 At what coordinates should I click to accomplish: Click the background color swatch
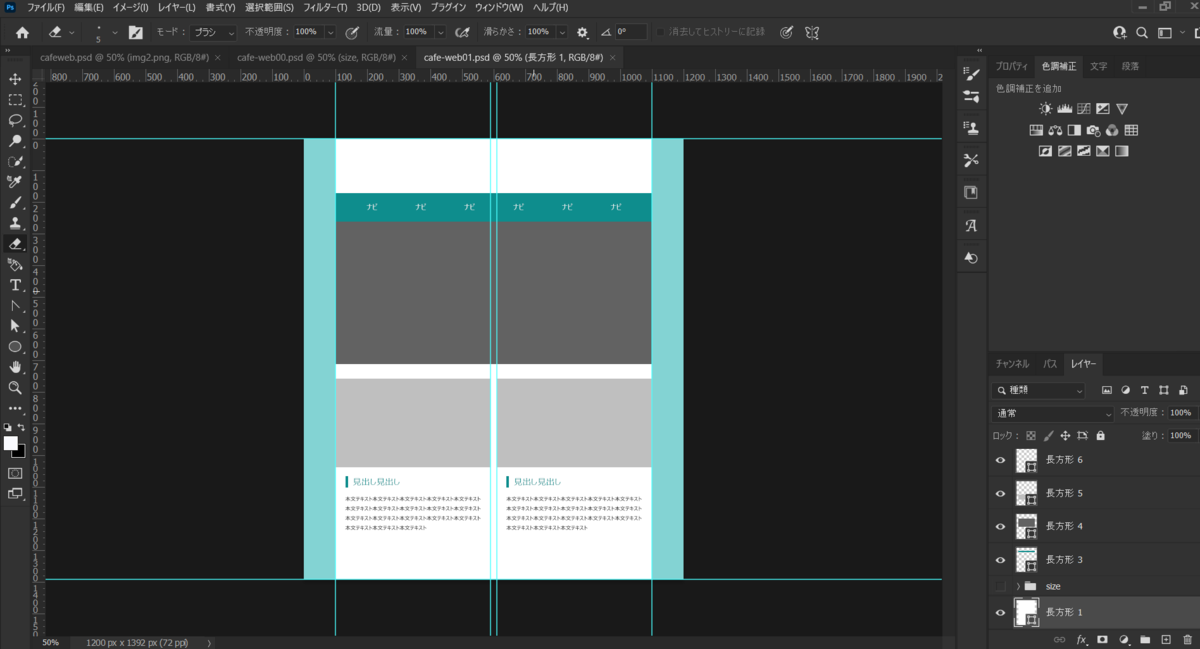click(20, 452)
